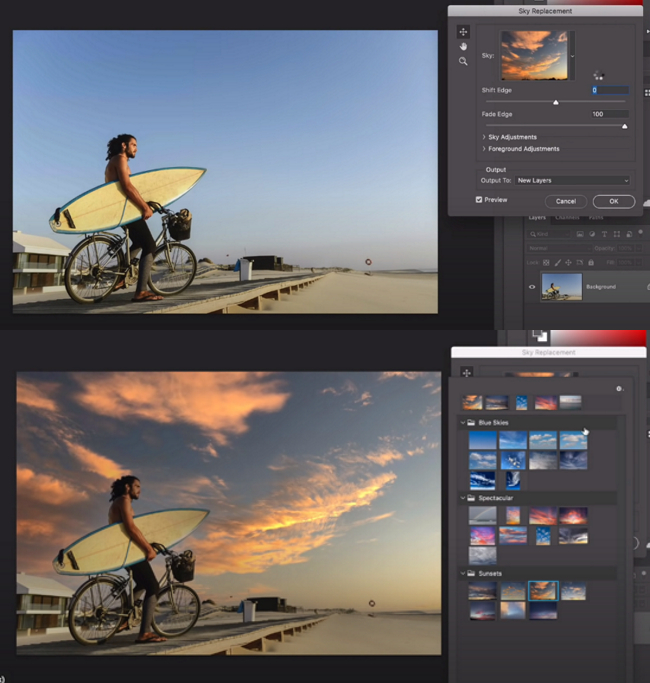650x683 pixels.
Task: Click the Sky preview thumbnail in the top dialog
Action: pos(535,56)
